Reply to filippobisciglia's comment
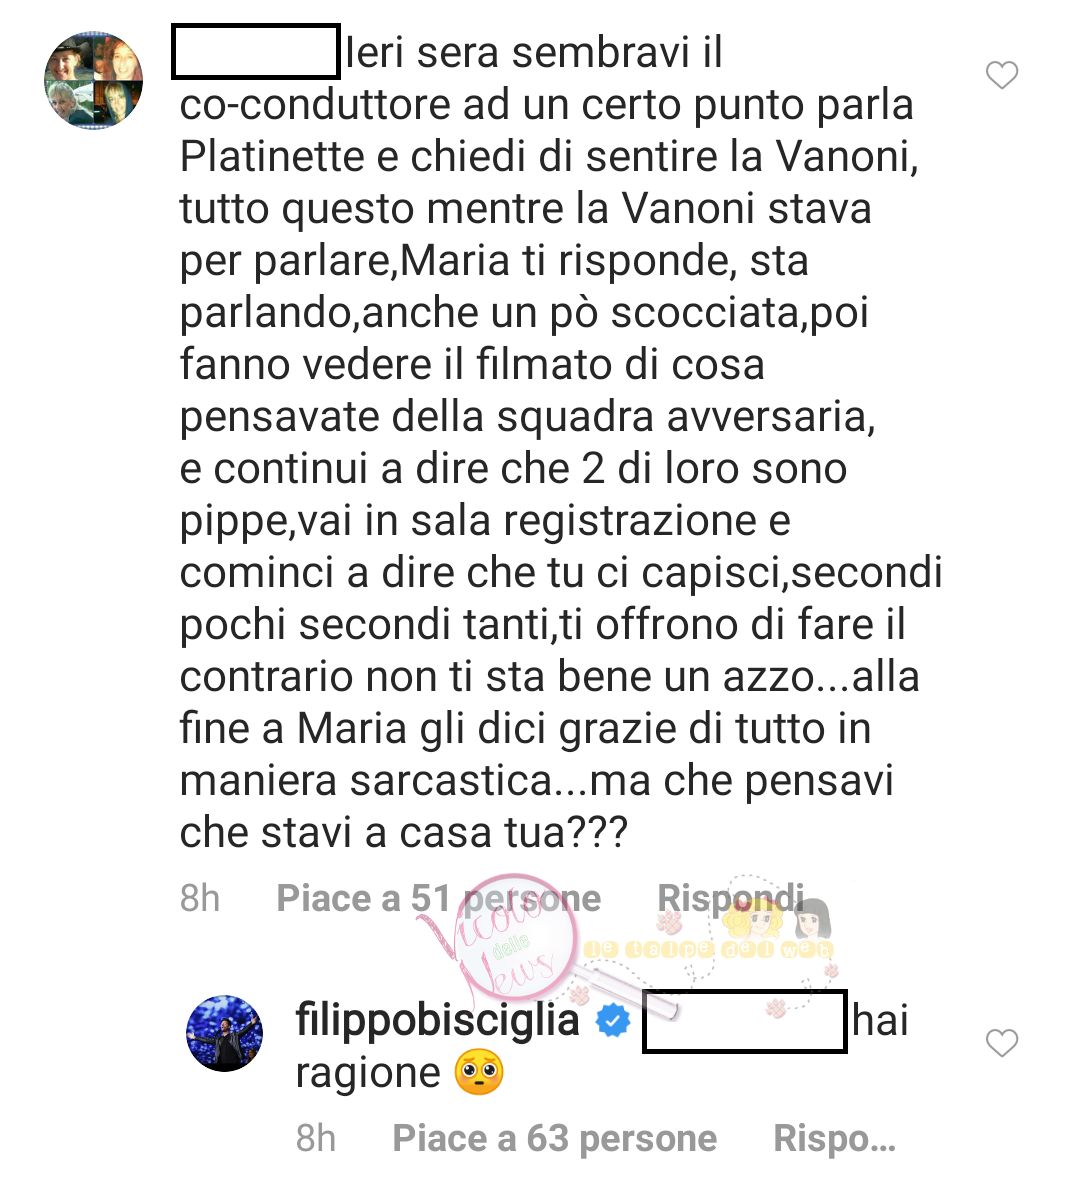1080x1189 pixels. point(834,1139)
